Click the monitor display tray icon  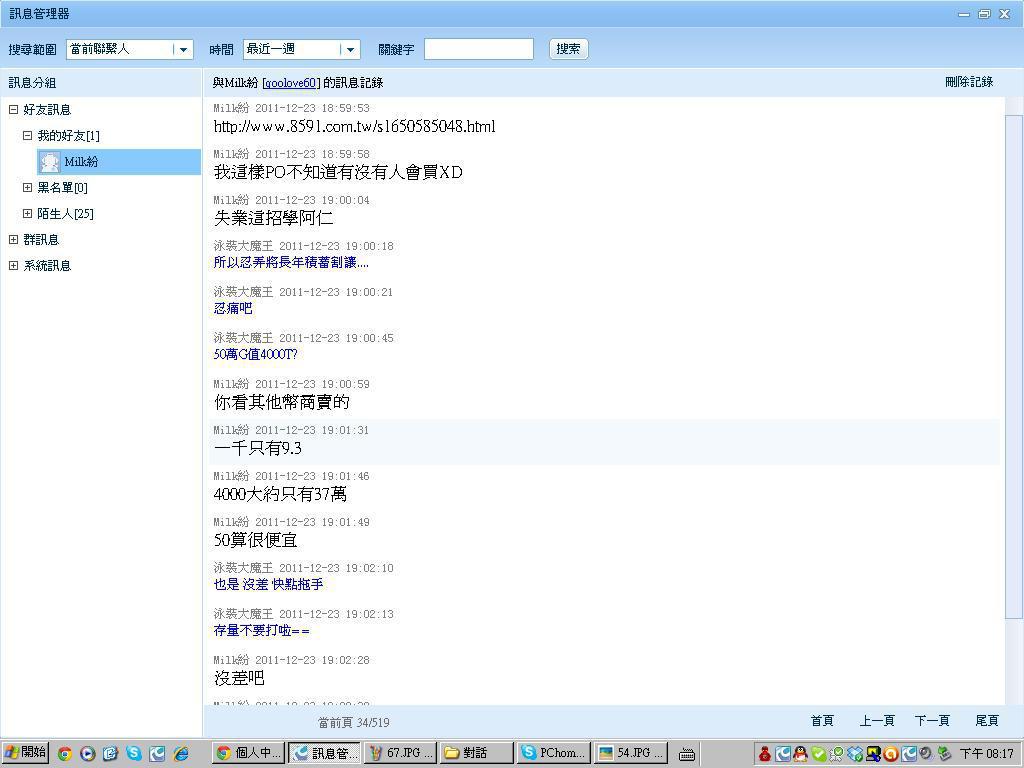pyautogui.click(x=873, y=754)
